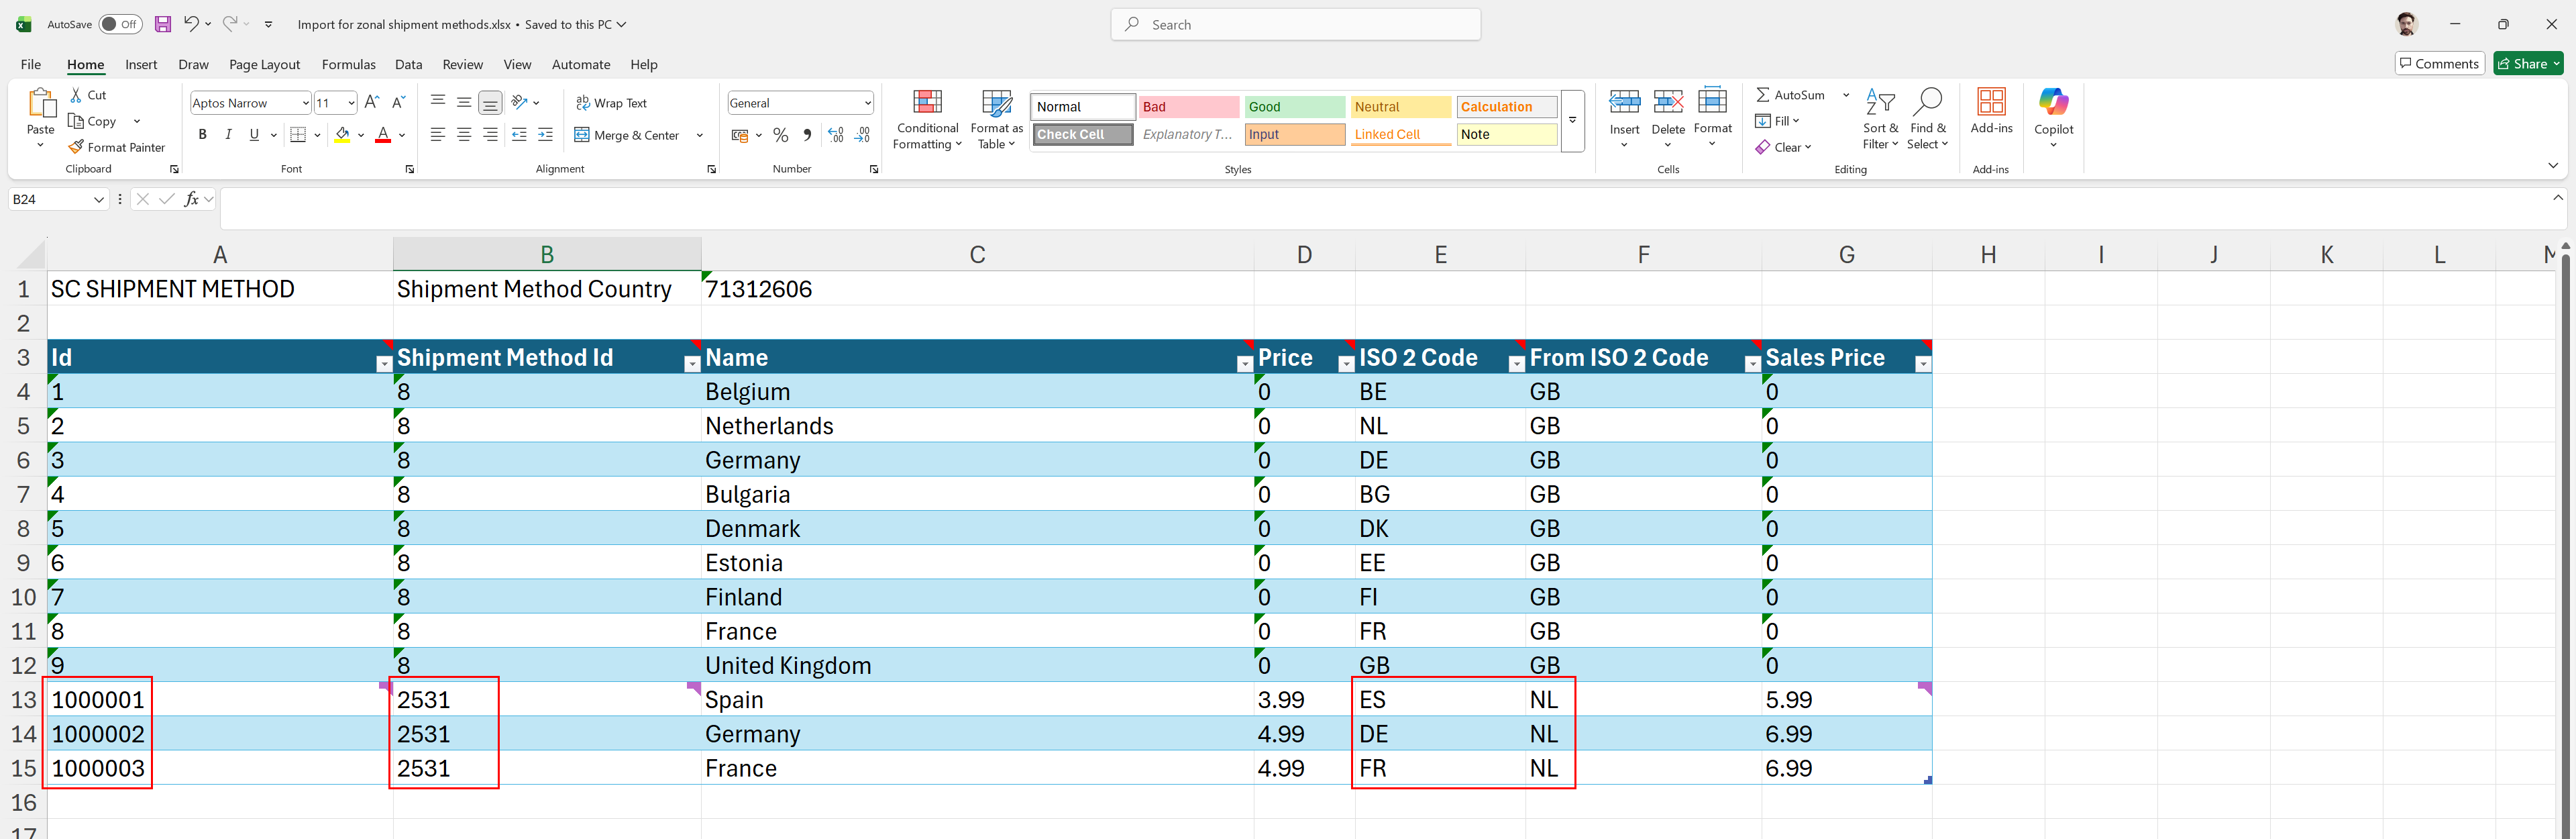Open the Comments pane button

pos(2439,64)
